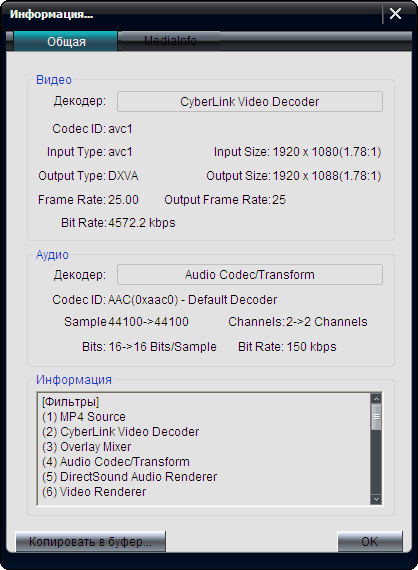Close the Информация dialog with X

(395, 14)
